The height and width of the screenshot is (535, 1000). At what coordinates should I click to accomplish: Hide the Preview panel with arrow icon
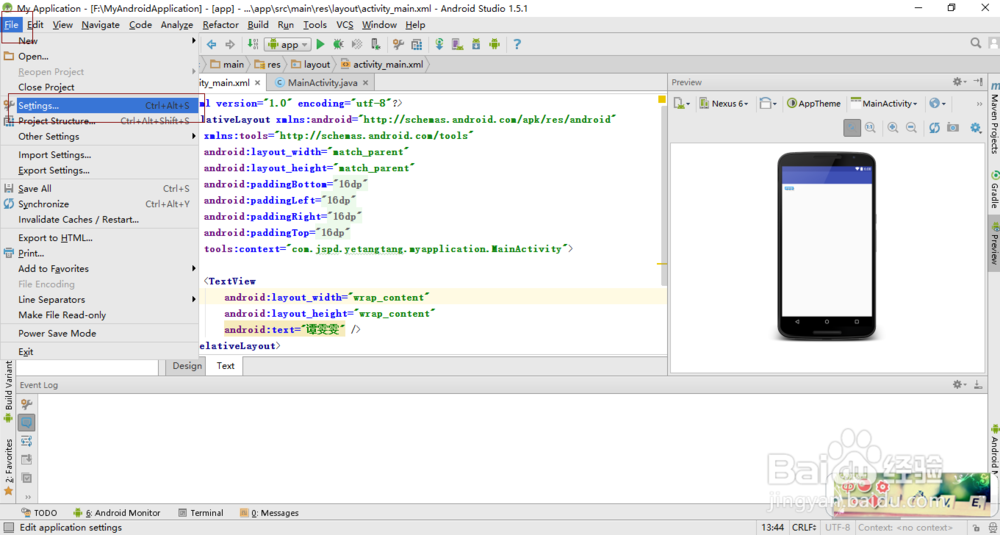tap(979, 82)
